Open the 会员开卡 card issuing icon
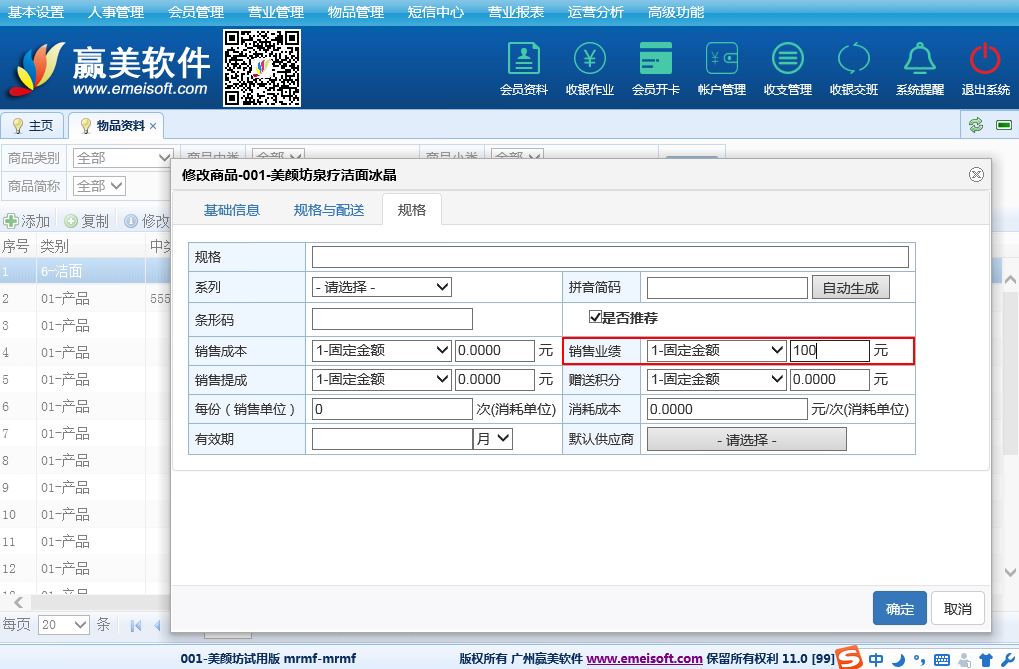Image resolution: width=1019 pixels, height=669 pixels. tap(655, 60)
